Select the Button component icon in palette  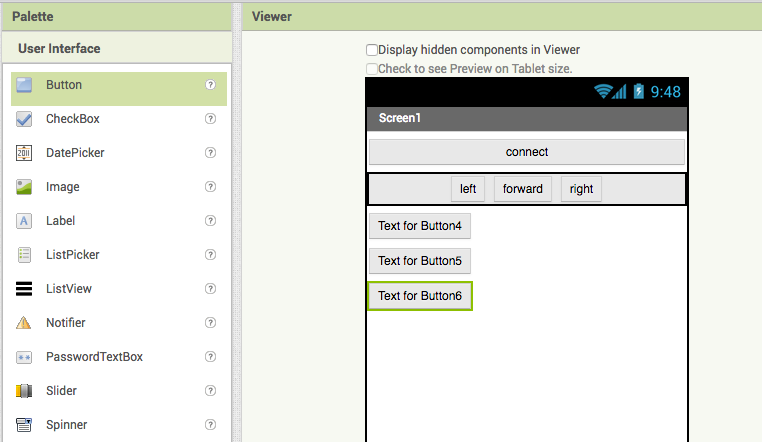pyautogui.click(x=25, y=85)
